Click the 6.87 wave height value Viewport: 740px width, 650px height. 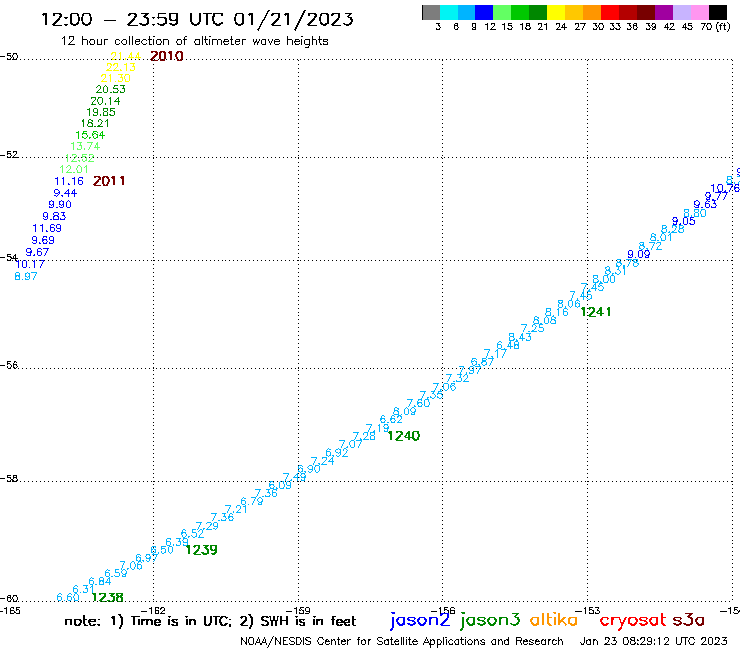click(482, 363)
